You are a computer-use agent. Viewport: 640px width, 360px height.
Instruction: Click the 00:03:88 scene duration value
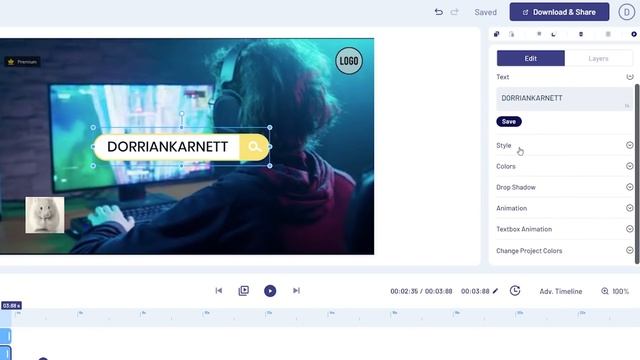(475, 291)
